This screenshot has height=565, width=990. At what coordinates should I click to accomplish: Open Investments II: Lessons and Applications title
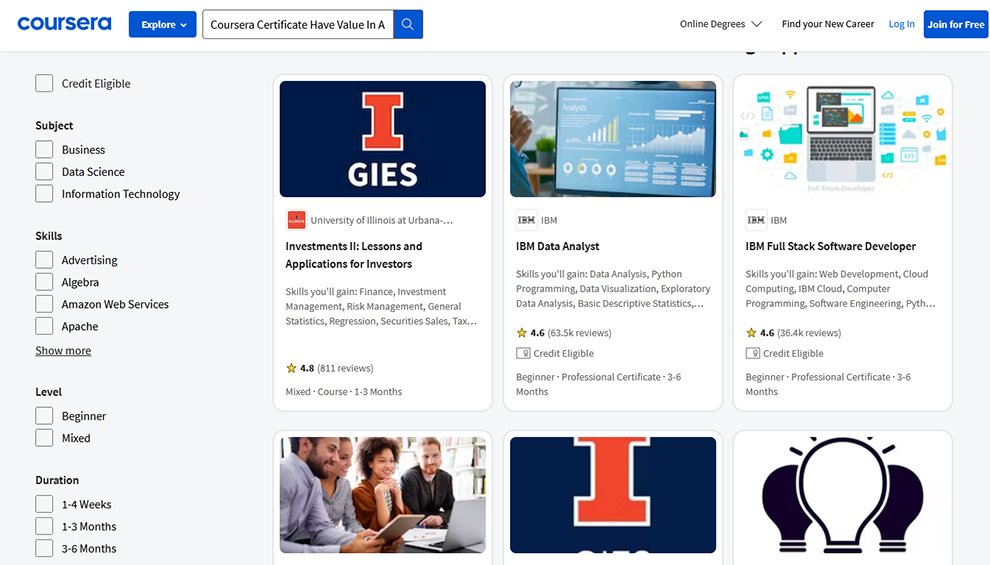tap(354, 255)
